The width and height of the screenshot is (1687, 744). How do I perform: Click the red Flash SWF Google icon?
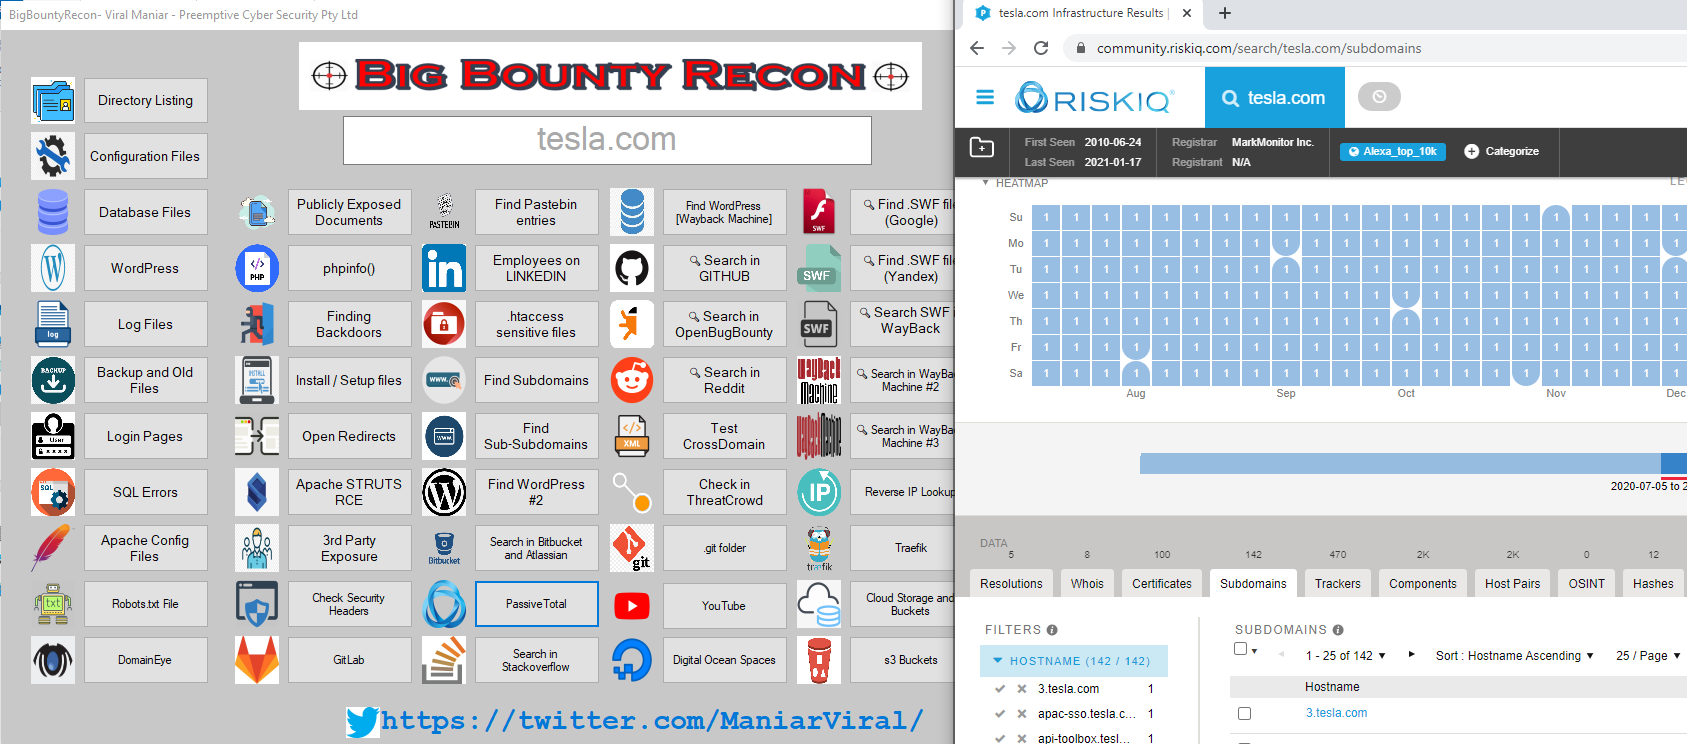[819, 212]
